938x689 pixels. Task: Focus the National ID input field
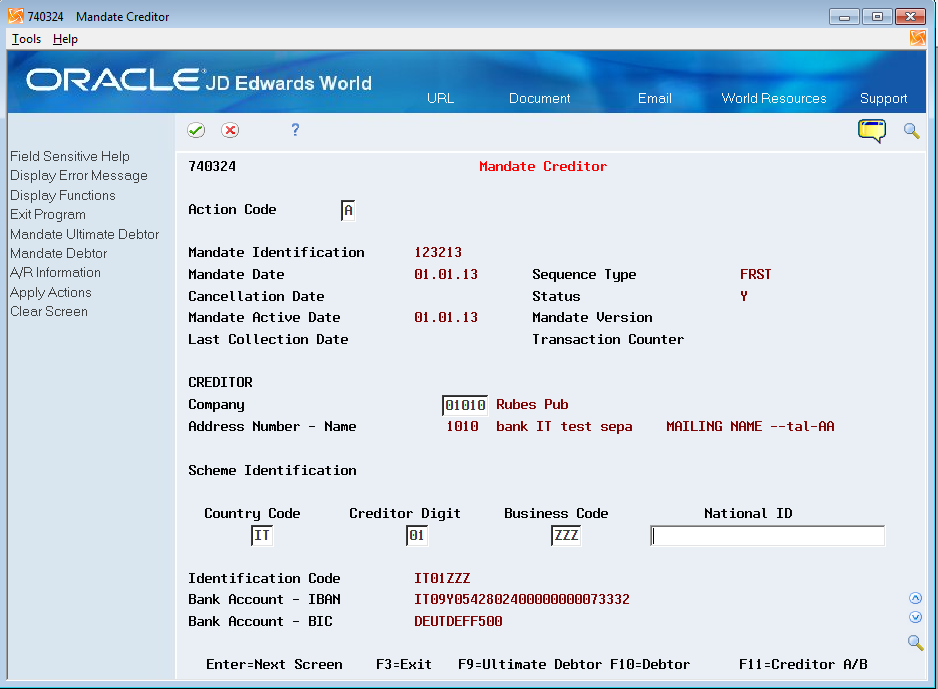[768, 535]
